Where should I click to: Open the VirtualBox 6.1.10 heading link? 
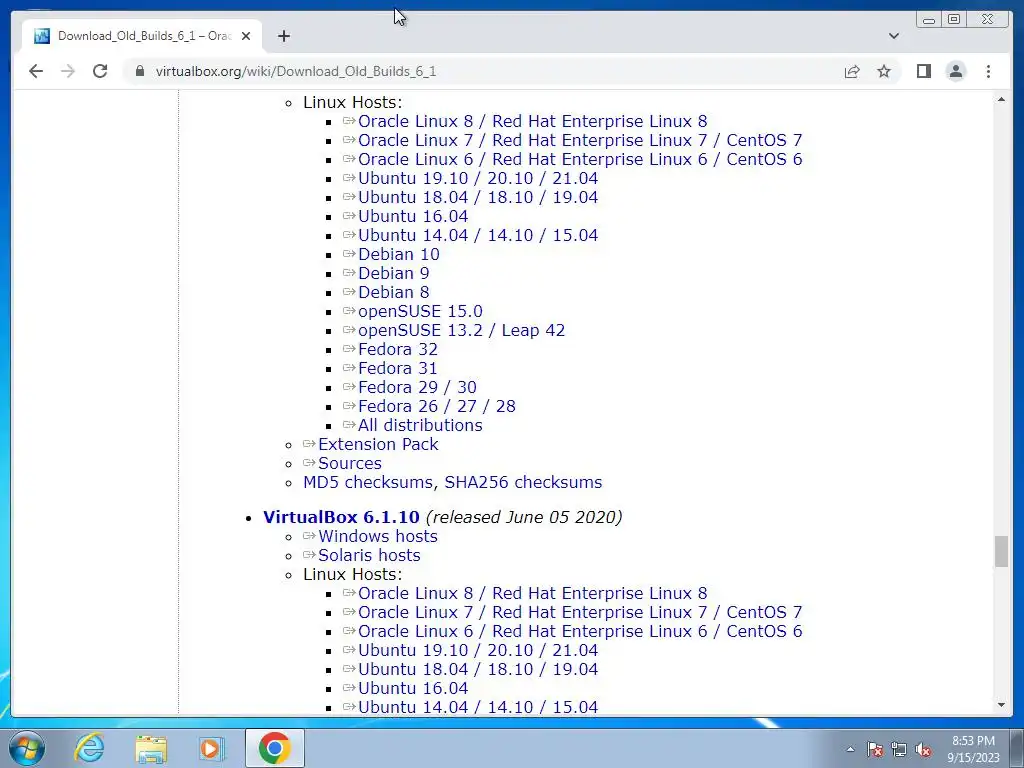[341, 517]
